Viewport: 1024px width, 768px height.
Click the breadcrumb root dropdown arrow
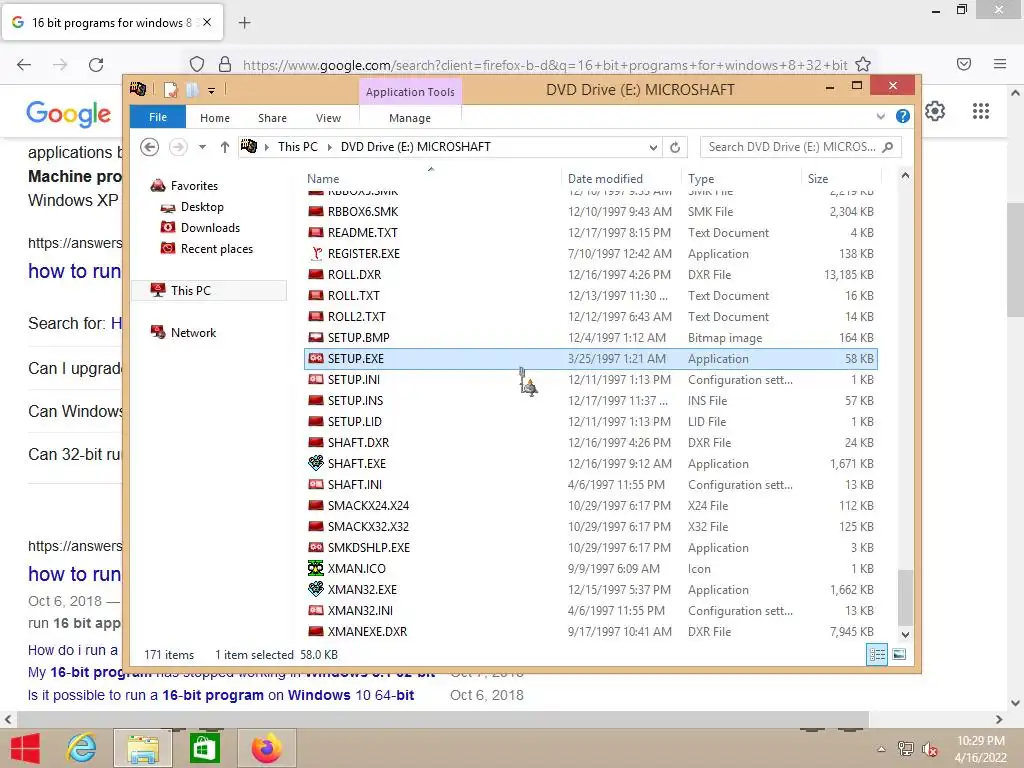click(266, 147)
